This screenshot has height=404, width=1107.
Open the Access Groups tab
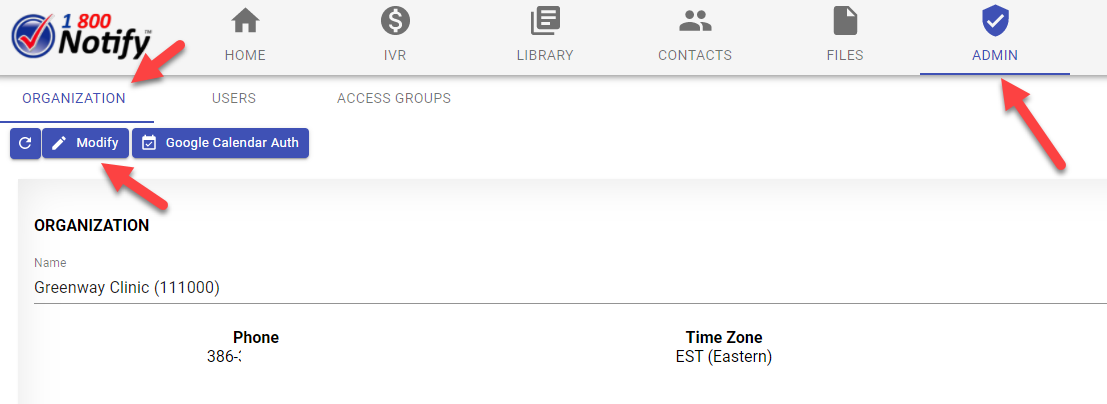[394, 98]
